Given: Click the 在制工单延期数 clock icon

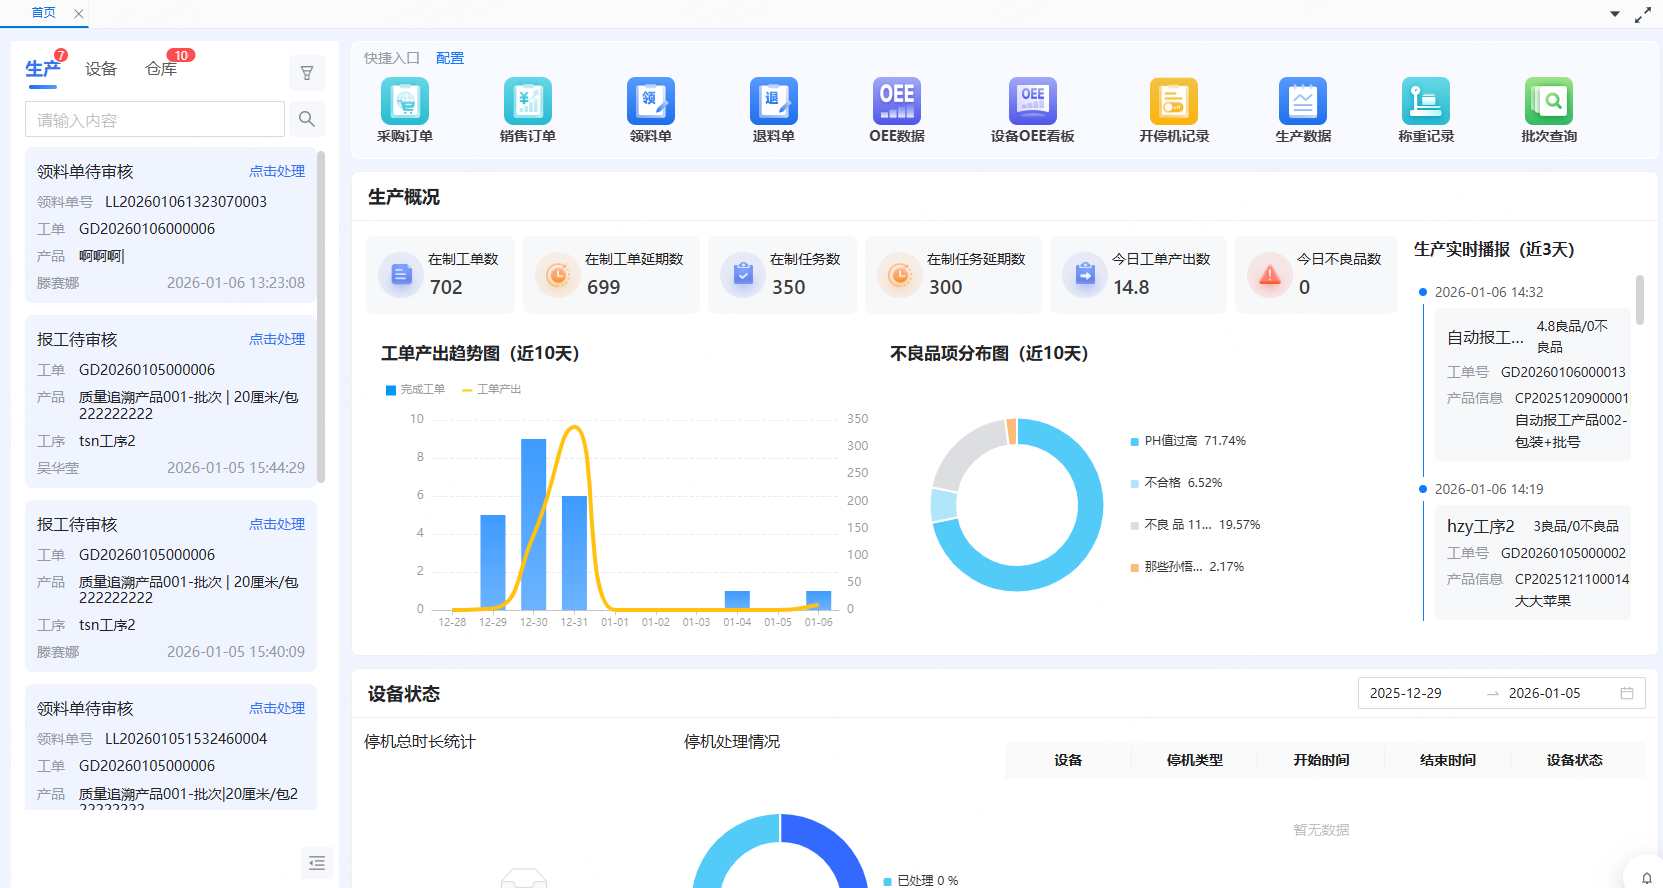Looking at the screenshot, I should (x=558, y=274).
